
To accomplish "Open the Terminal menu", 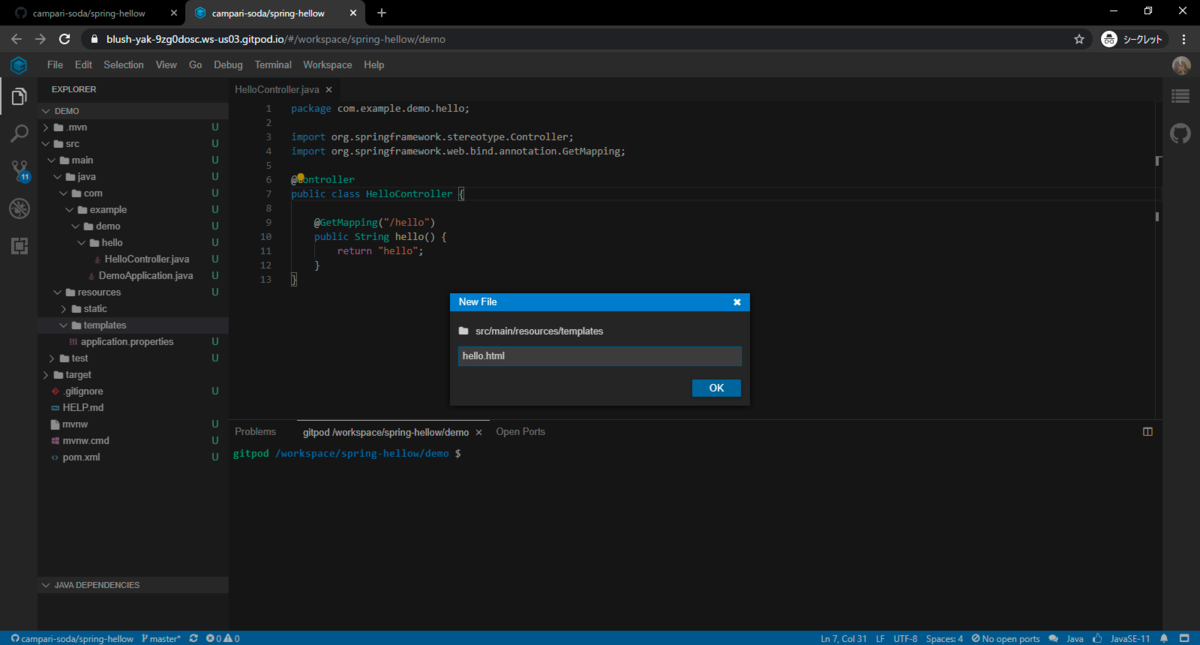I will pyautogui.click(x=273, y=65).
